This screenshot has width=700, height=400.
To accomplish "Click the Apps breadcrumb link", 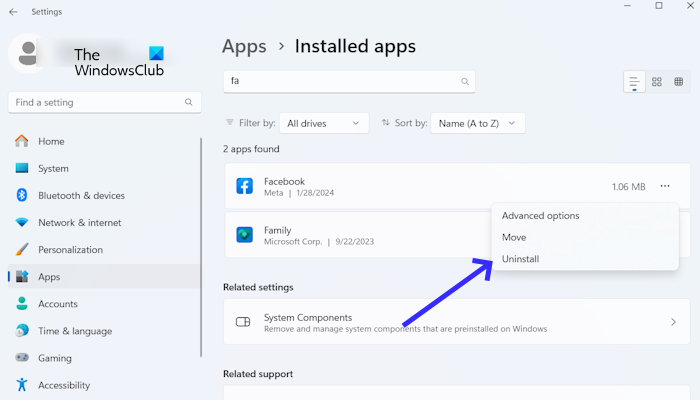I will pos(243,46).
